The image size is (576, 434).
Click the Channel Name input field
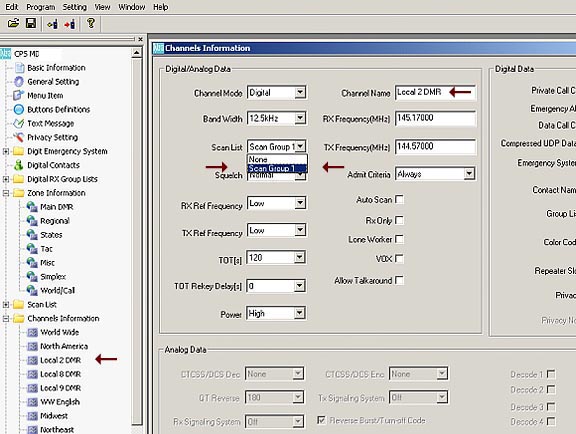pyautogui.click(x=435, y=93)
